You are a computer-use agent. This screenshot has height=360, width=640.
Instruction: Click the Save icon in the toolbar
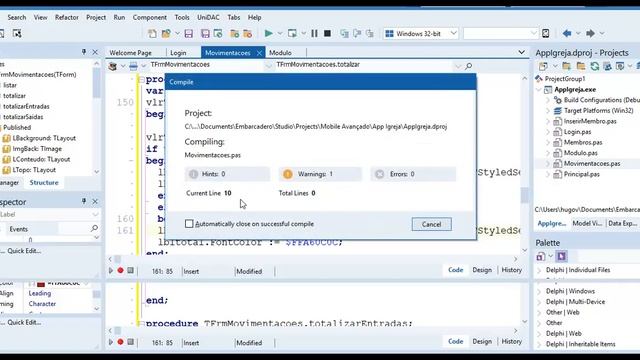(x=189, y=33)
